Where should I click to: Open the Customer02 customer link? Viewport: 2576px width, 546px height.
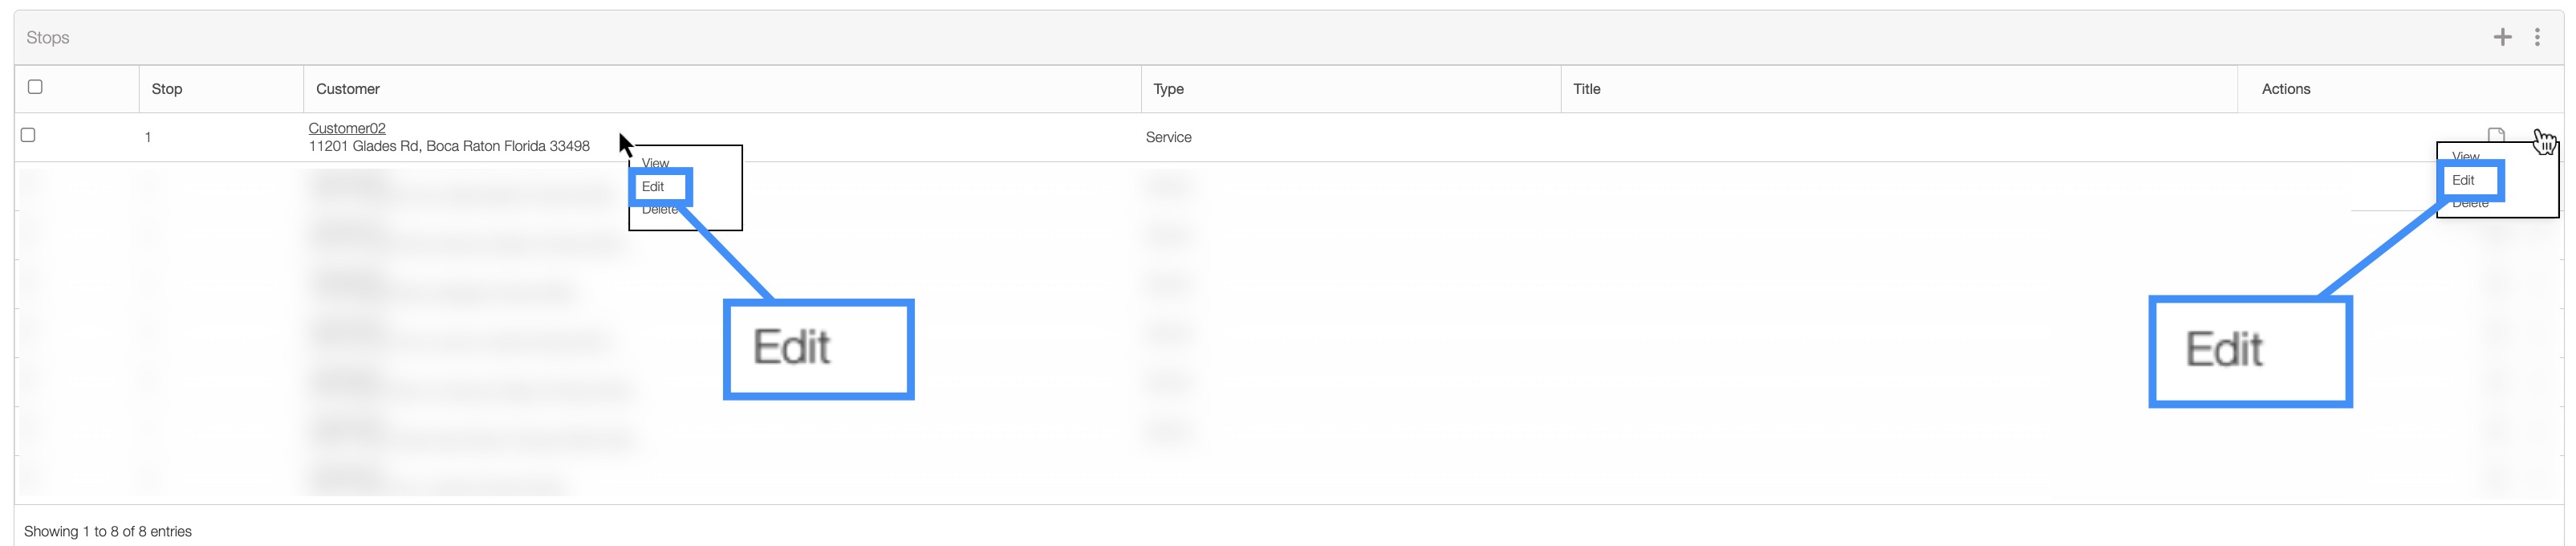(x=347, y=128)
